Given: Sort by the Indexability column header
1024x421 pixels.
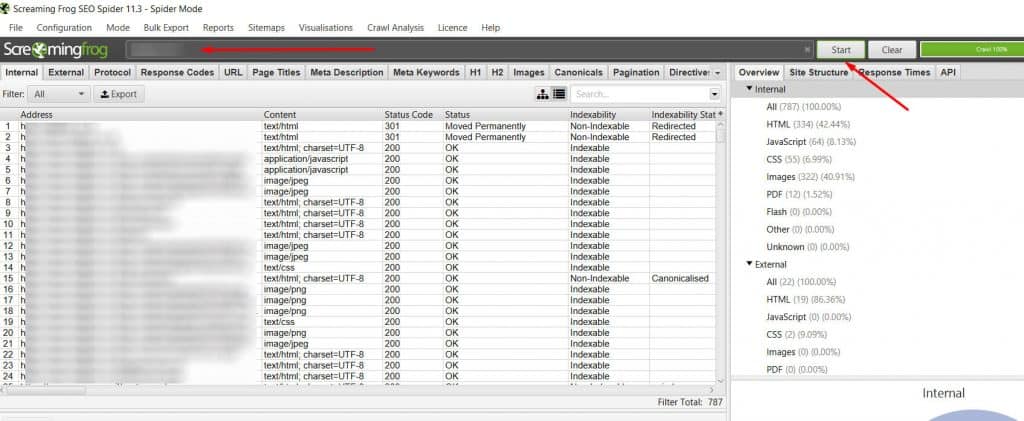Looking at the screenshot, I should [x=609, y=115].
